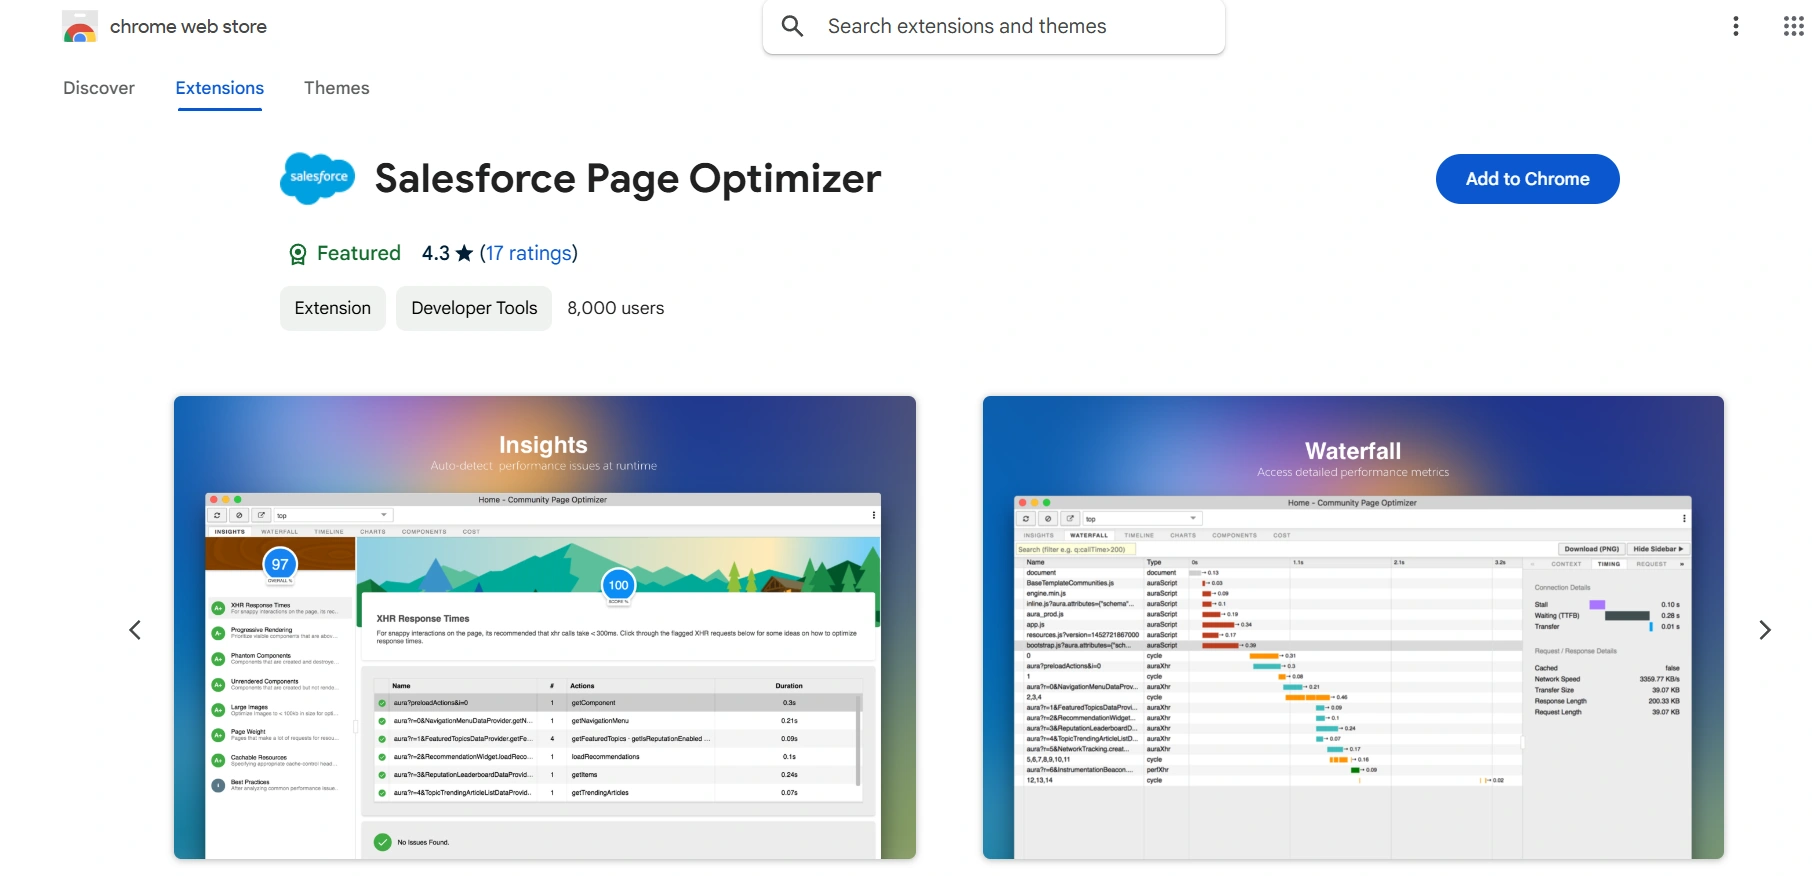Open the Google apps grid
This screenshot has height=876, width=1812.
pos(1793,26)
